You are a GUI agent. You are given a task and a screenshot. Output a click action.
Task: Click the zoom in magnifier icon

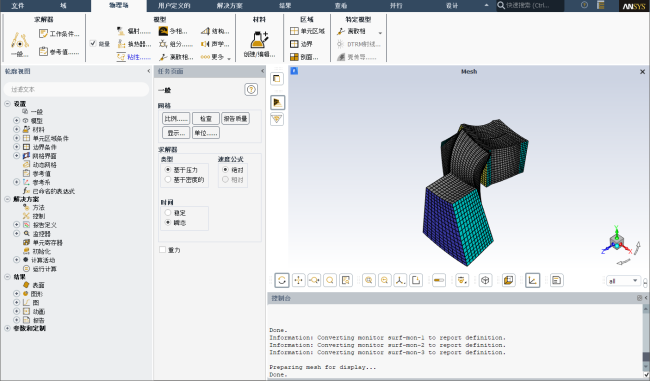(x=369, y=281)
